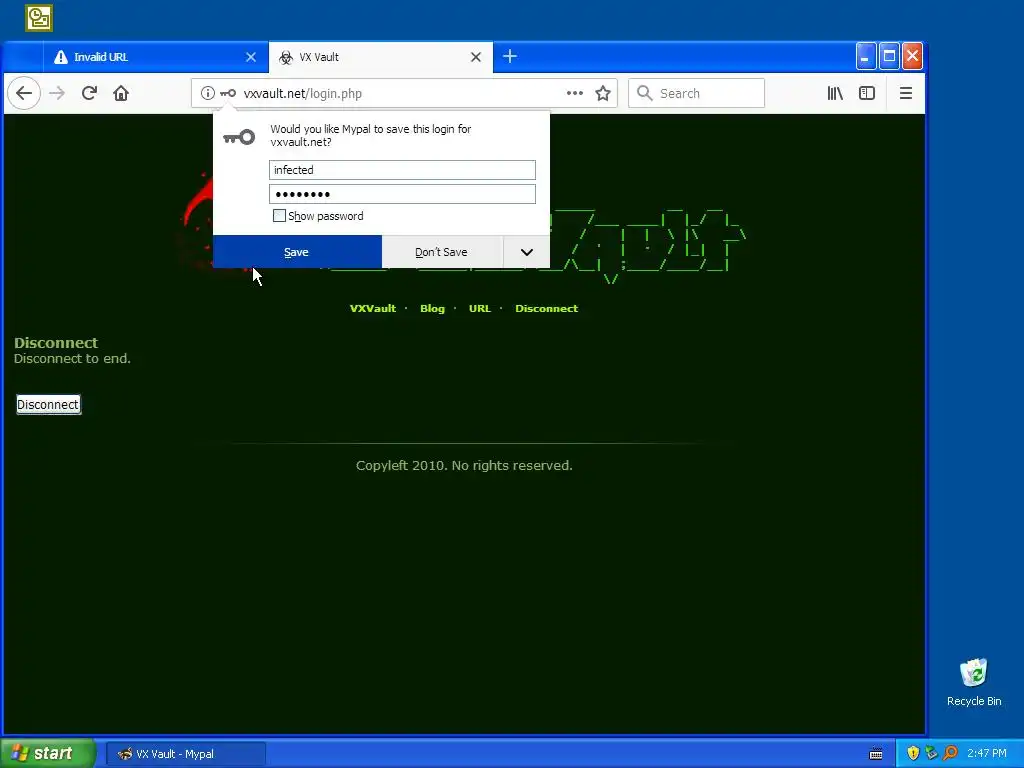Choose Don't Save for this login
1024x768 pixels.
pos(442,252)
